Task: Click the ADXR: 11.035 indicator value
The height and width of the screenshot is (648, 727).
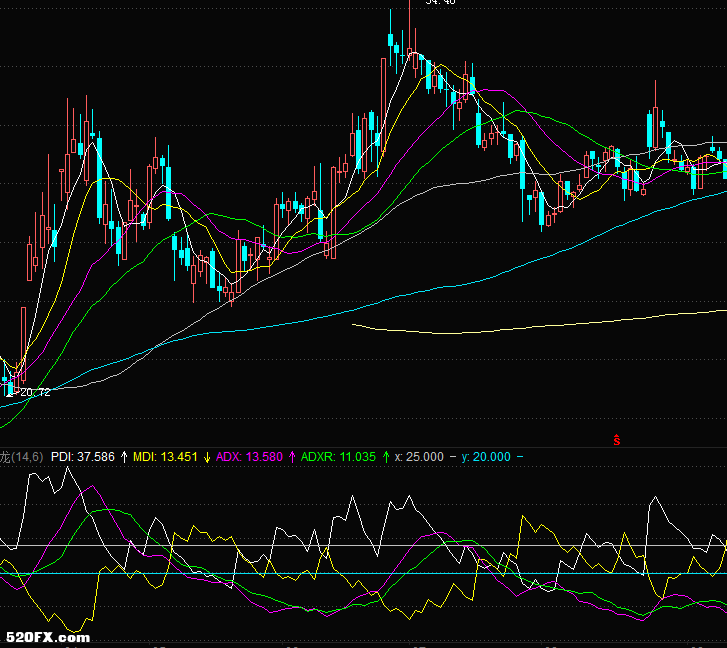Action: point(338,457)
